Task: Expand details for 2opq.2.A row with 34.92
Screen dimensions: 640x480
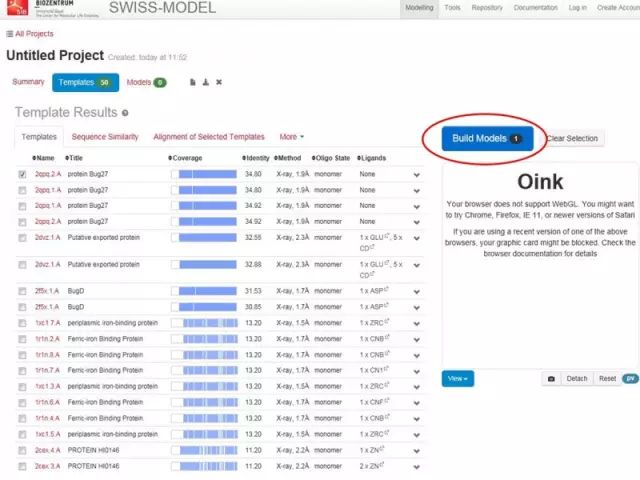Action: tap(416, 222)
